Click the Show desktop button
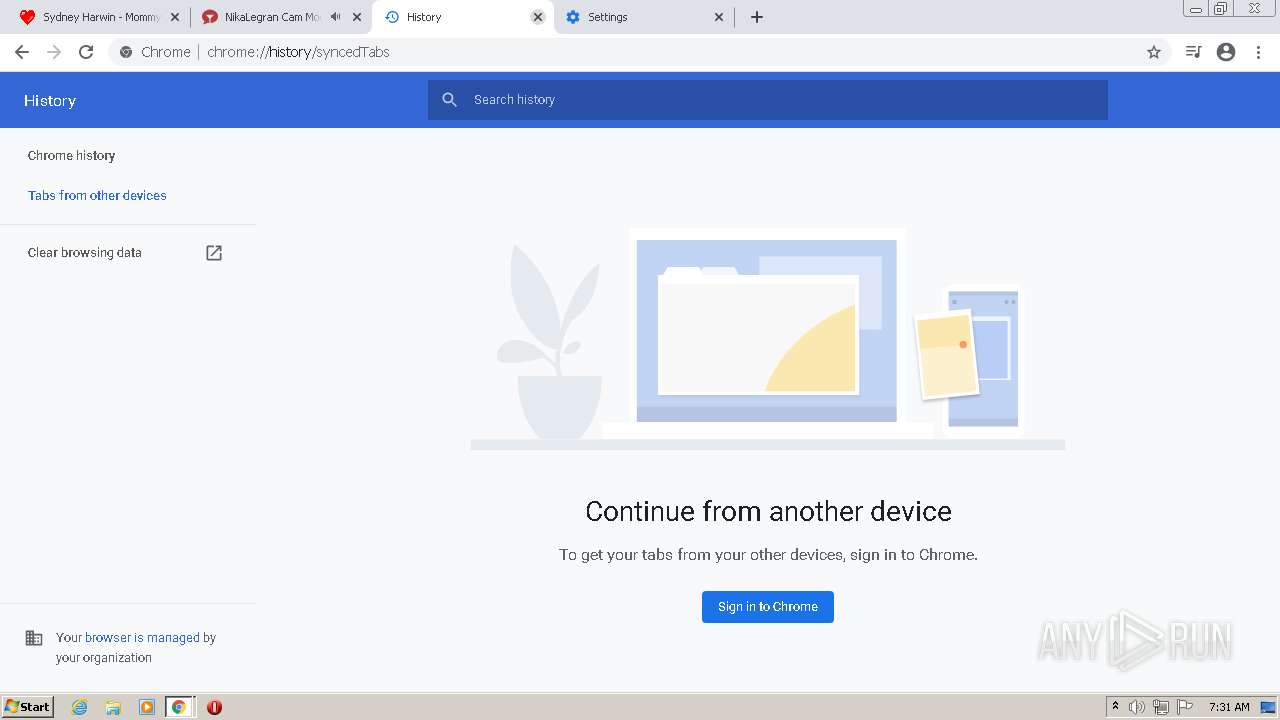Image resolution: width=1280 pixels, height=720 pixels. pos(1269,707)
